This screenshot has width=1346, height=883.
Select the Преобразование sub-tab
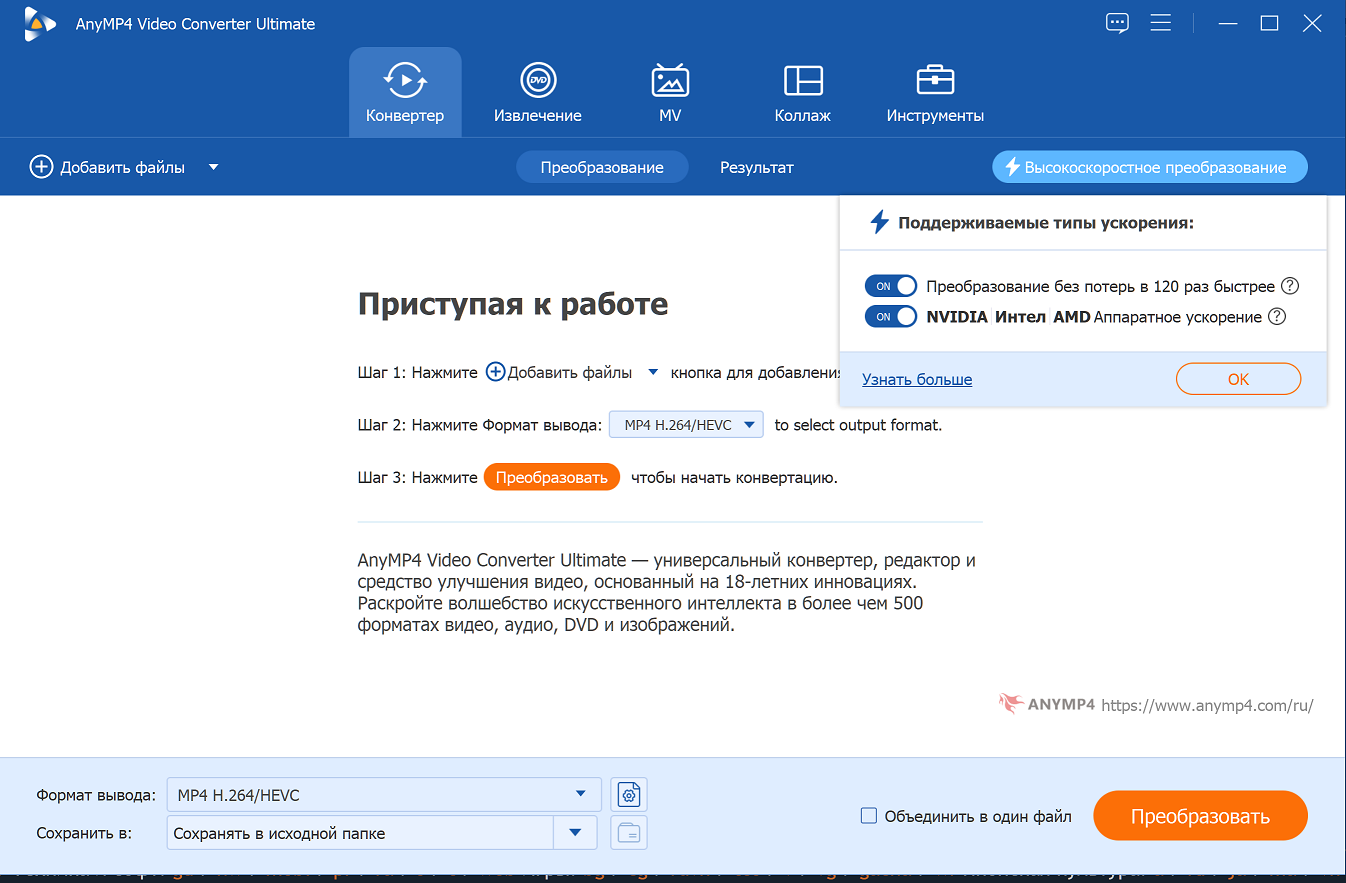[x=602, y=167]
